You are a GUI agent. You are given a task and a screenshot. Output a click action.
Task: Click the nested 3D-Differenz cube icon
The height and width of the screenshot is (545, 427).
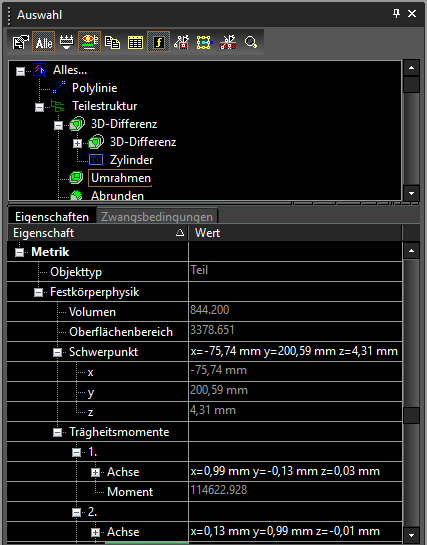pos(96,142)
